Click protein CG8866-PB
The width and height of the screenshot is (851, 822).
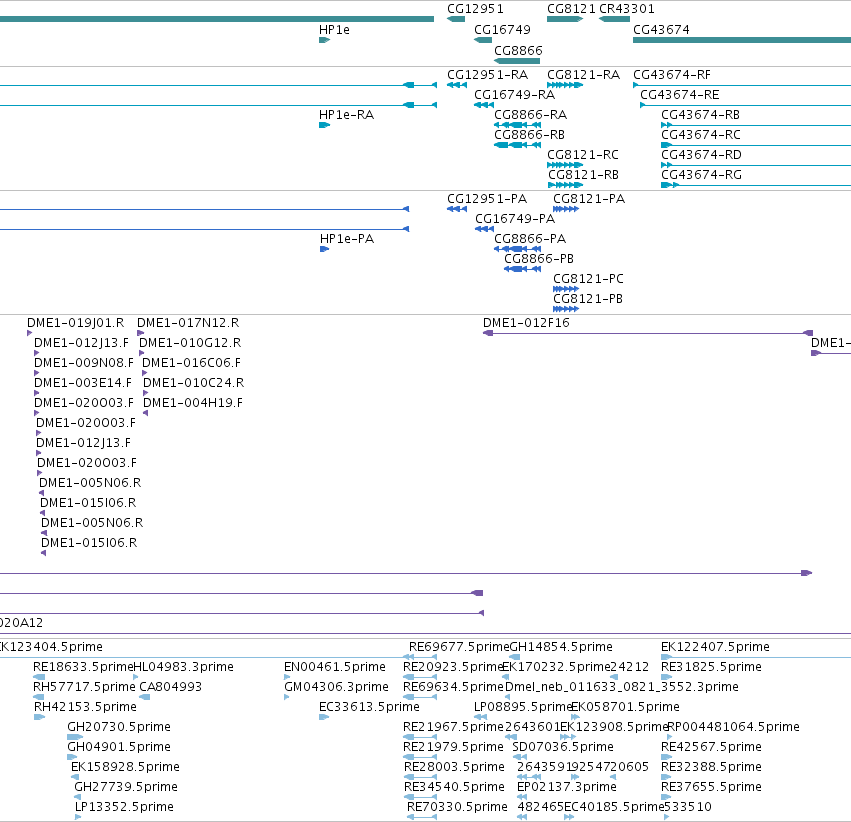point(523,269)
